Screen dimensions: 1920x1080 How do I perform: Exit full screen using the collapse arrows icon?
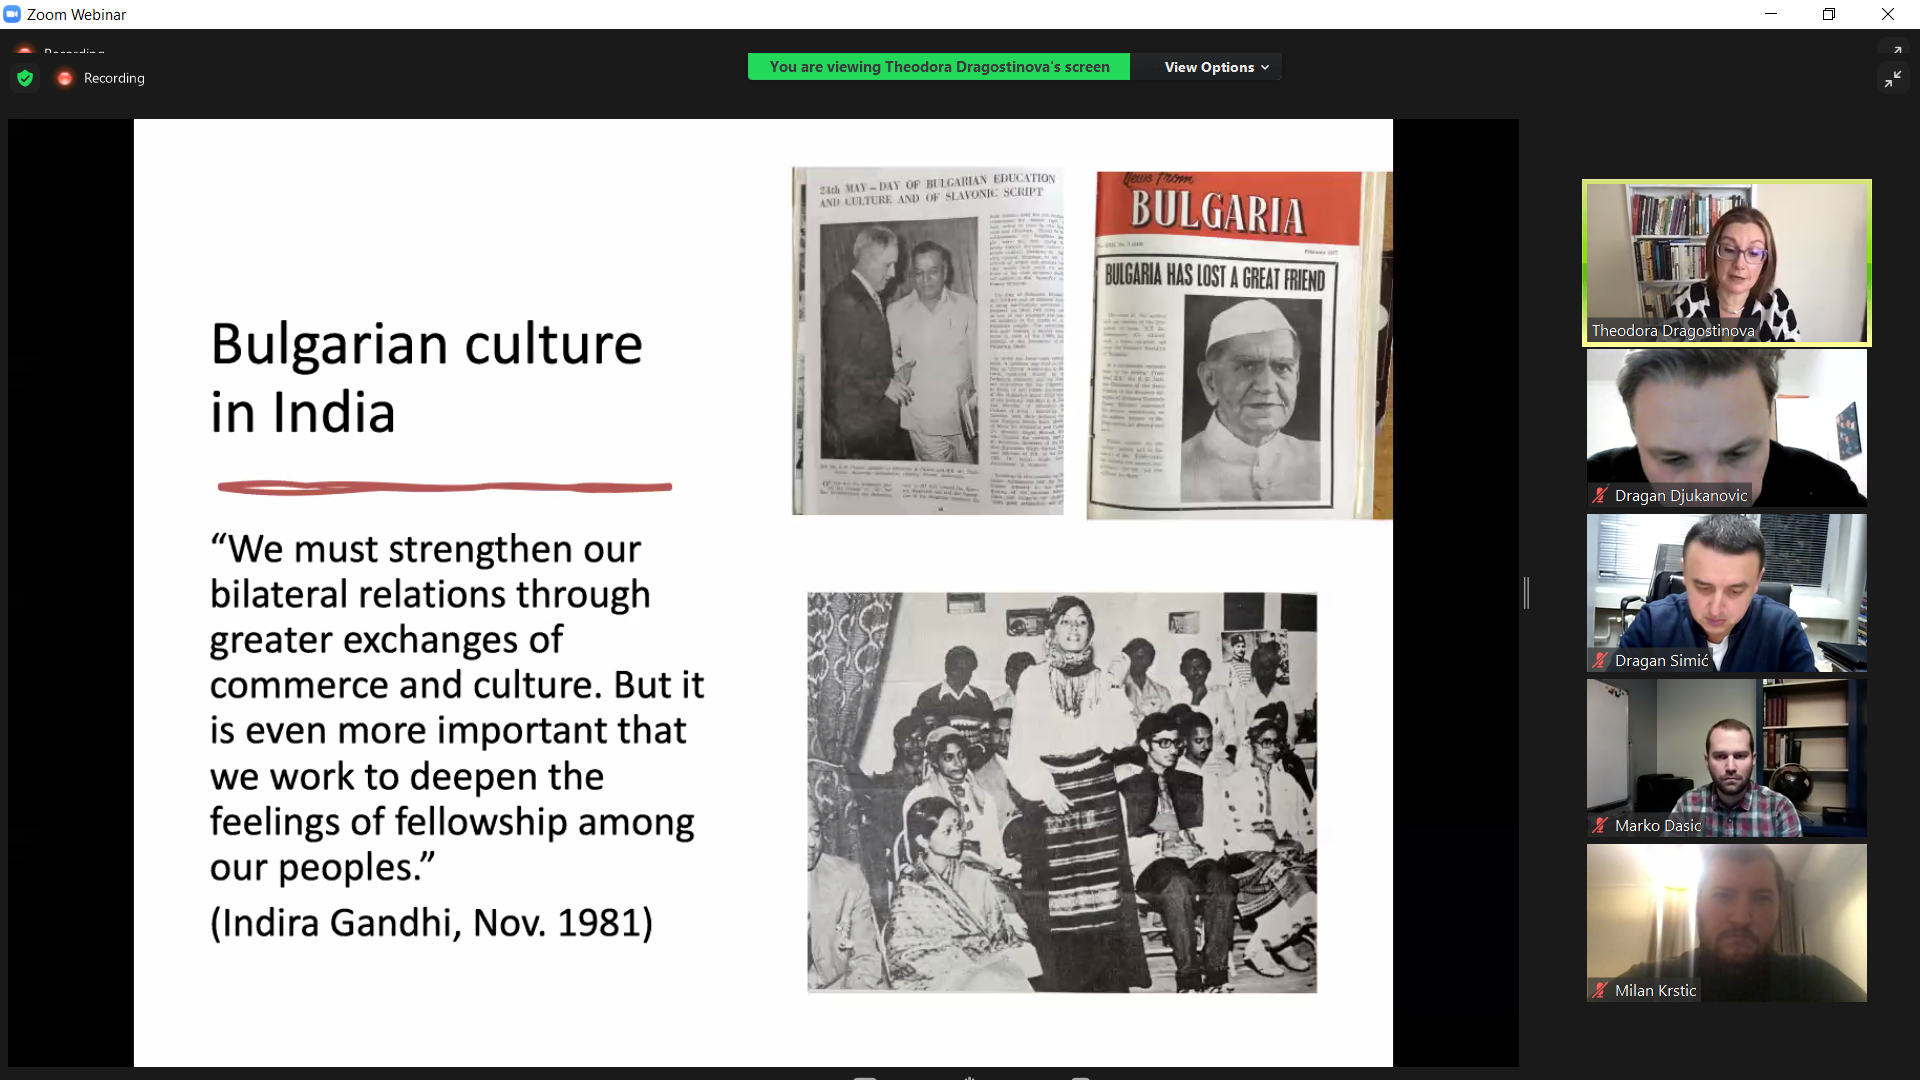pyautogui.click(x=1893, y=79)
